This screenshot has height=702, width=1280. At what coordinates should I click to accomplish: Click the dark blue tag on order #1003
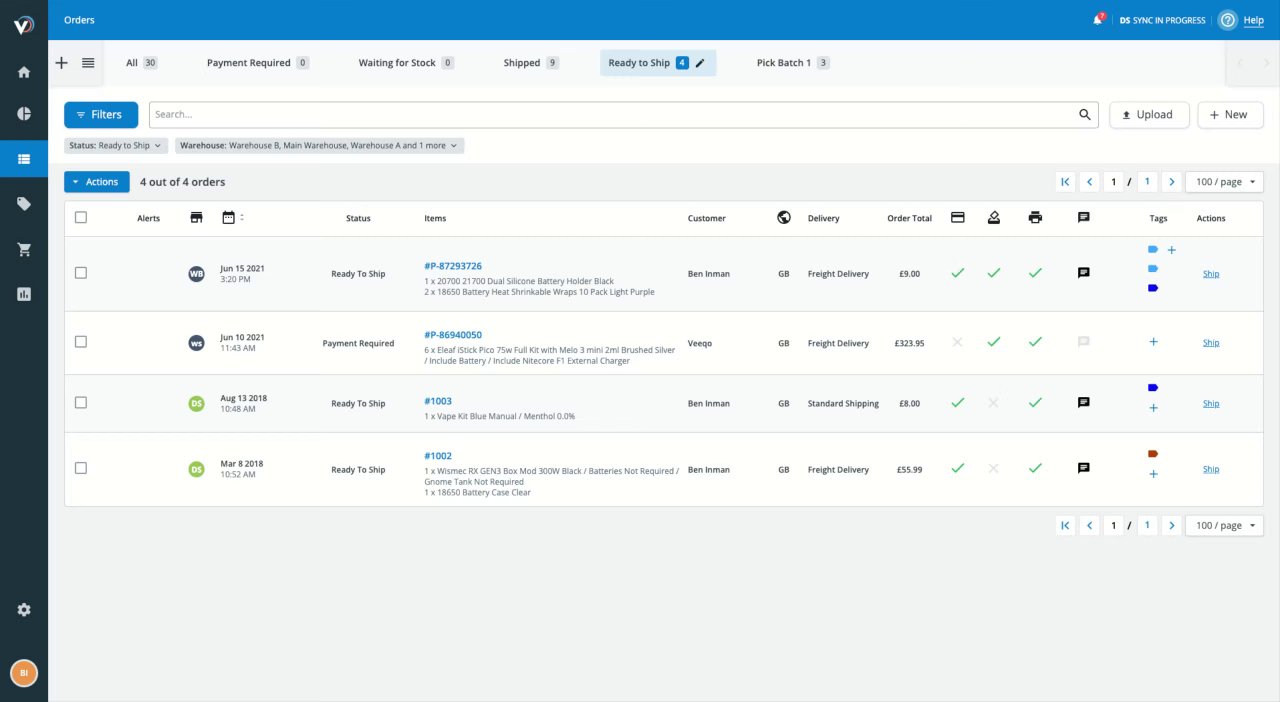[1153, 388]
